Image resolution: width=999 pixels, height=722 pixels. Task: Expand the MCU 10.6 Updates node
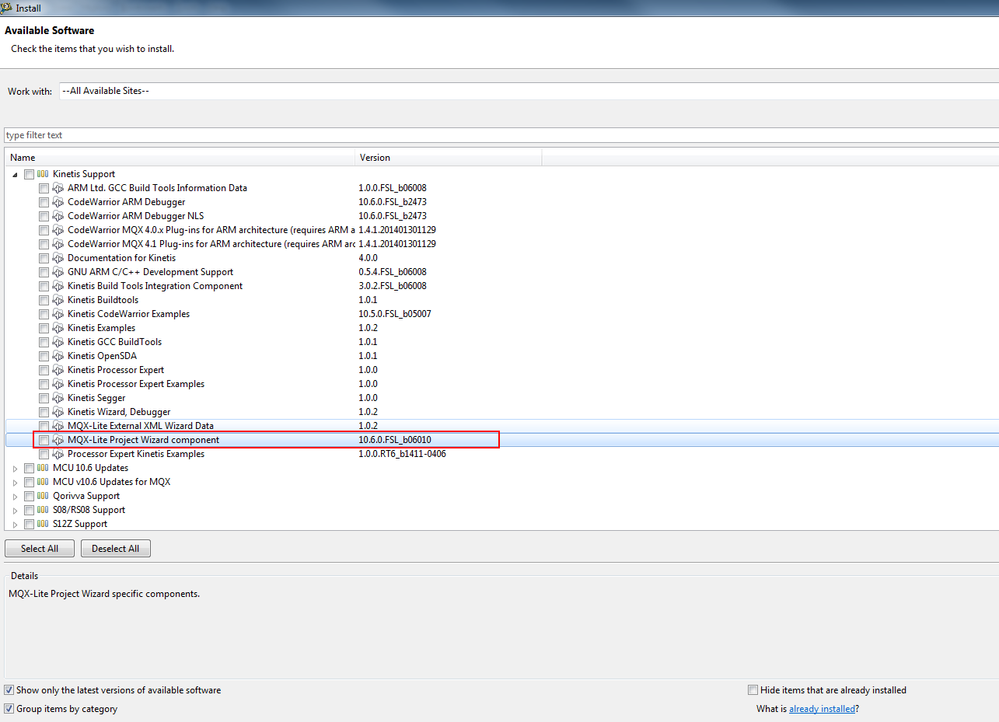[x=15, y=468]
